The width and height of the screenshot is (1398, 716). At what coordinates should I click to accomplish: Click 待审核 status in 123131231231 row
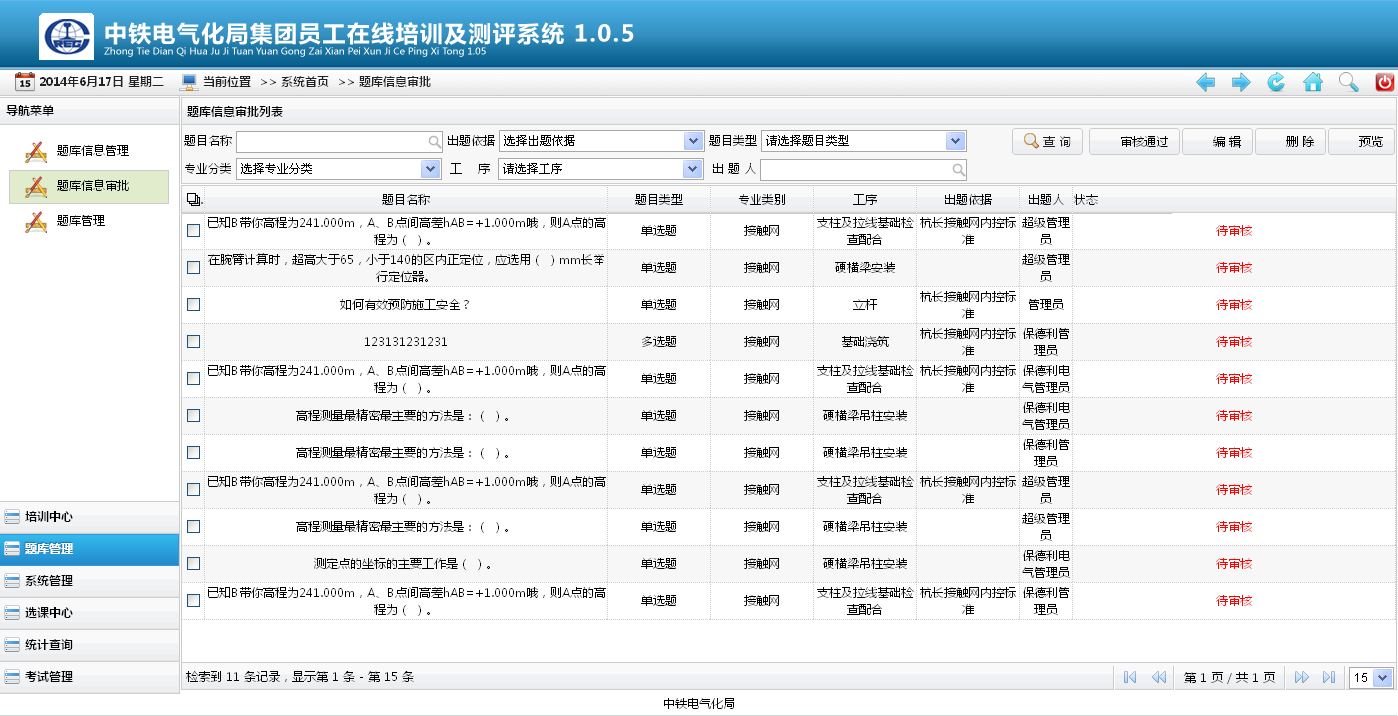pos(1234,342)
